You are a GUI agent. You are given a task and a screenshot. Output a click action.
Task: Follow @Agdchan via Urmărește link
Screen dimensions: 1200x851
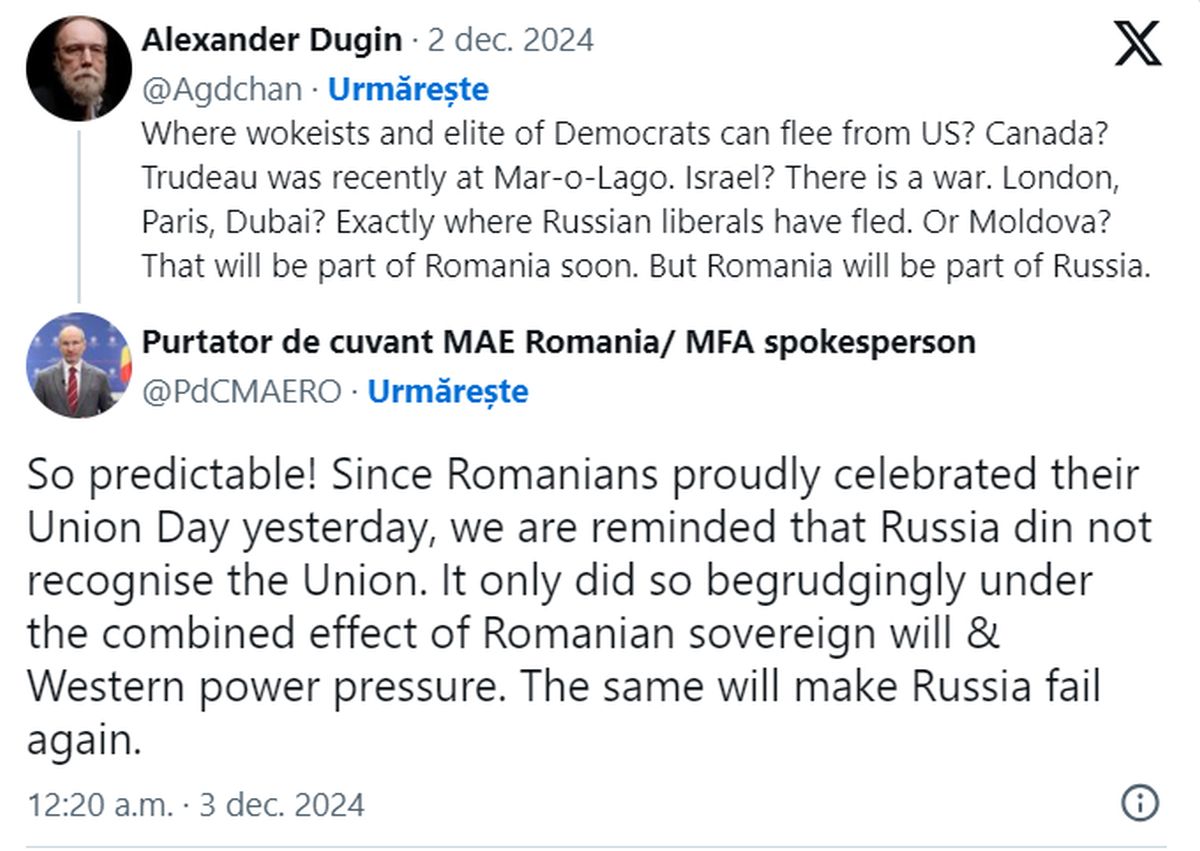[x=408, y=90]
